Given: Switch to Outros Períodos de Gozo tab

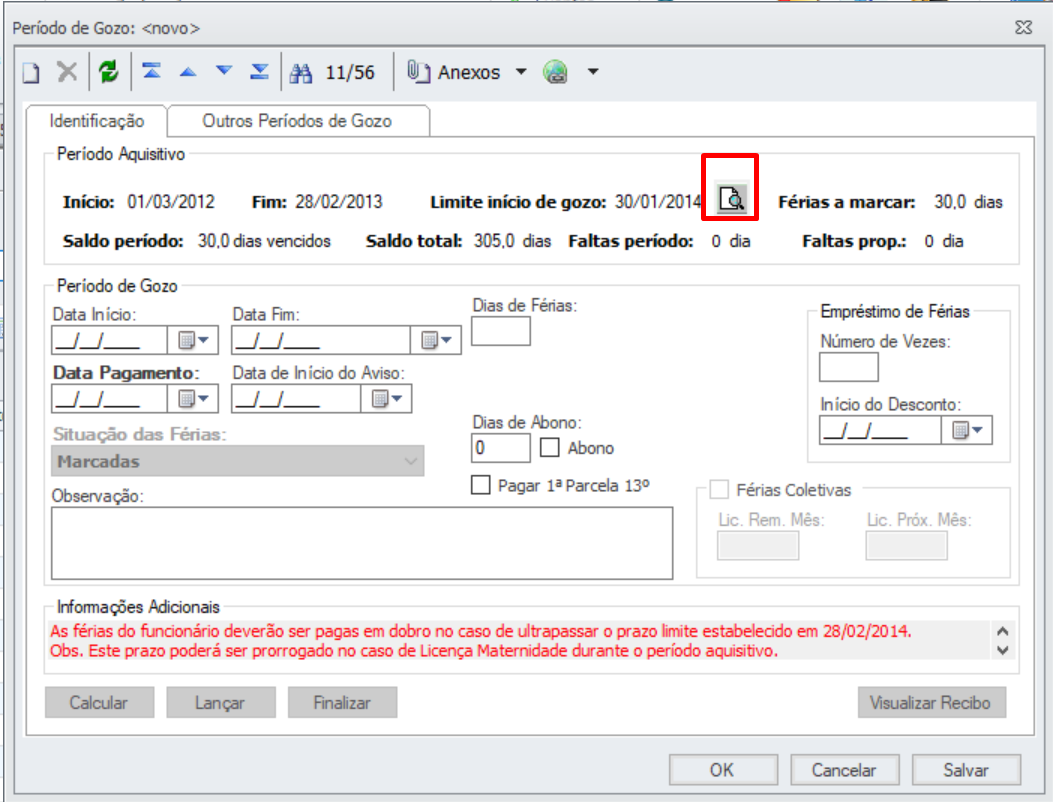Looking at the screenshot, I should coord(297,121).
